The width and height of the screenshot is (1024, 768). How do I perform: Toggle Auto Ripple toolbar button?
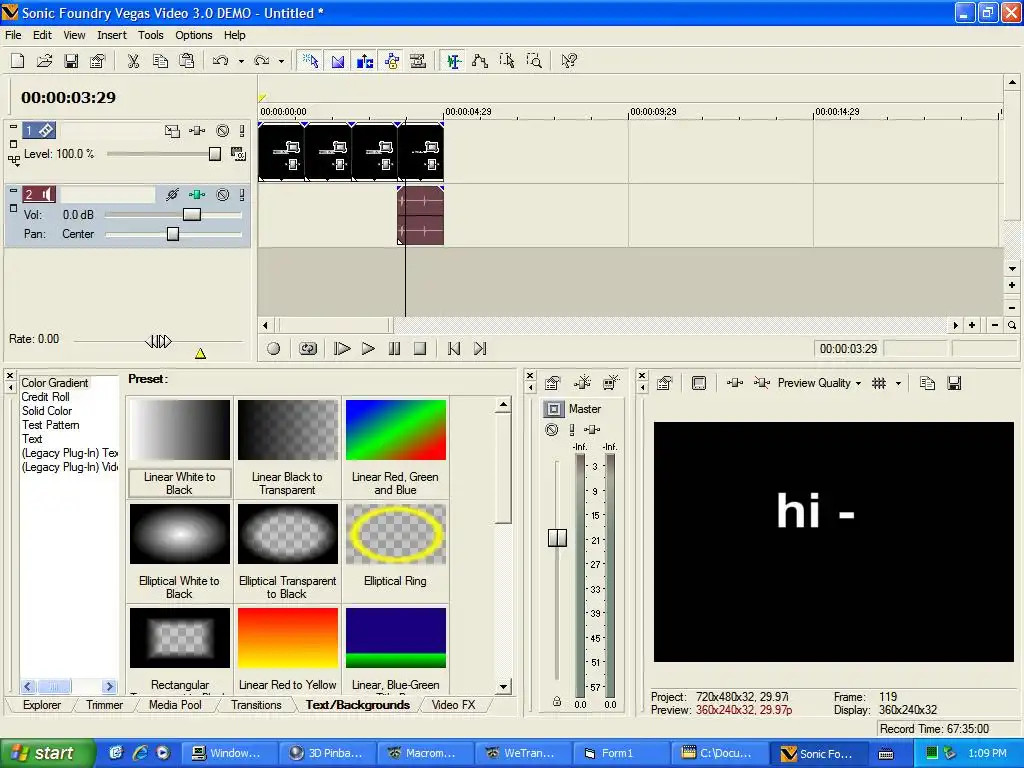click(x=364, y=61)
